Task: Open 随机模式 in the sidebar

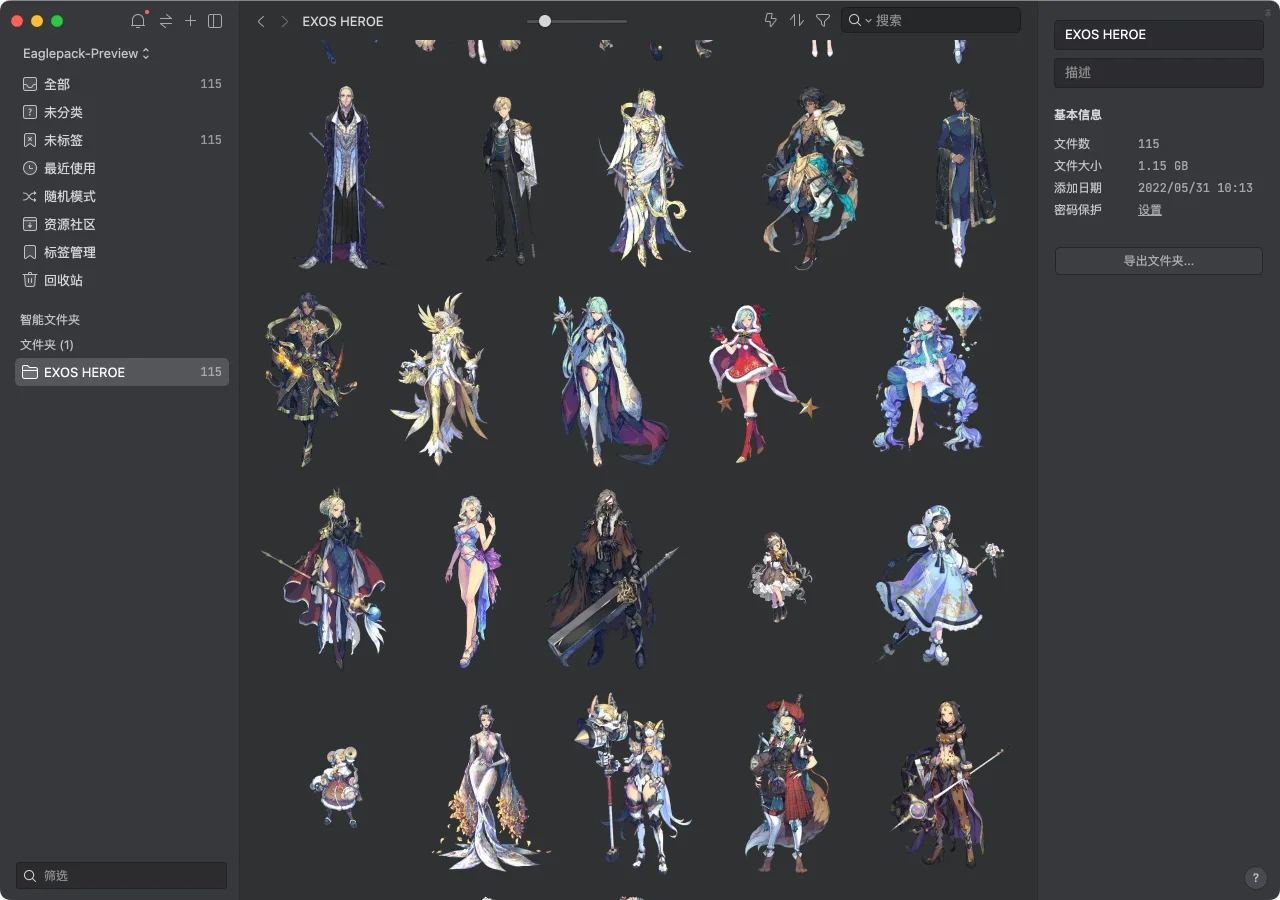Action: [122, 196]
